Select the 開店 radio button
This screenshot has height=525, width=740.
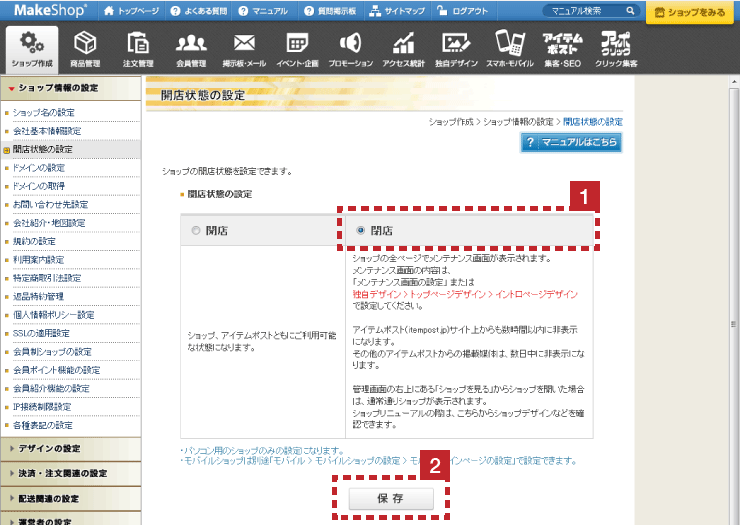pyautogui.click(x=196, y=230)
